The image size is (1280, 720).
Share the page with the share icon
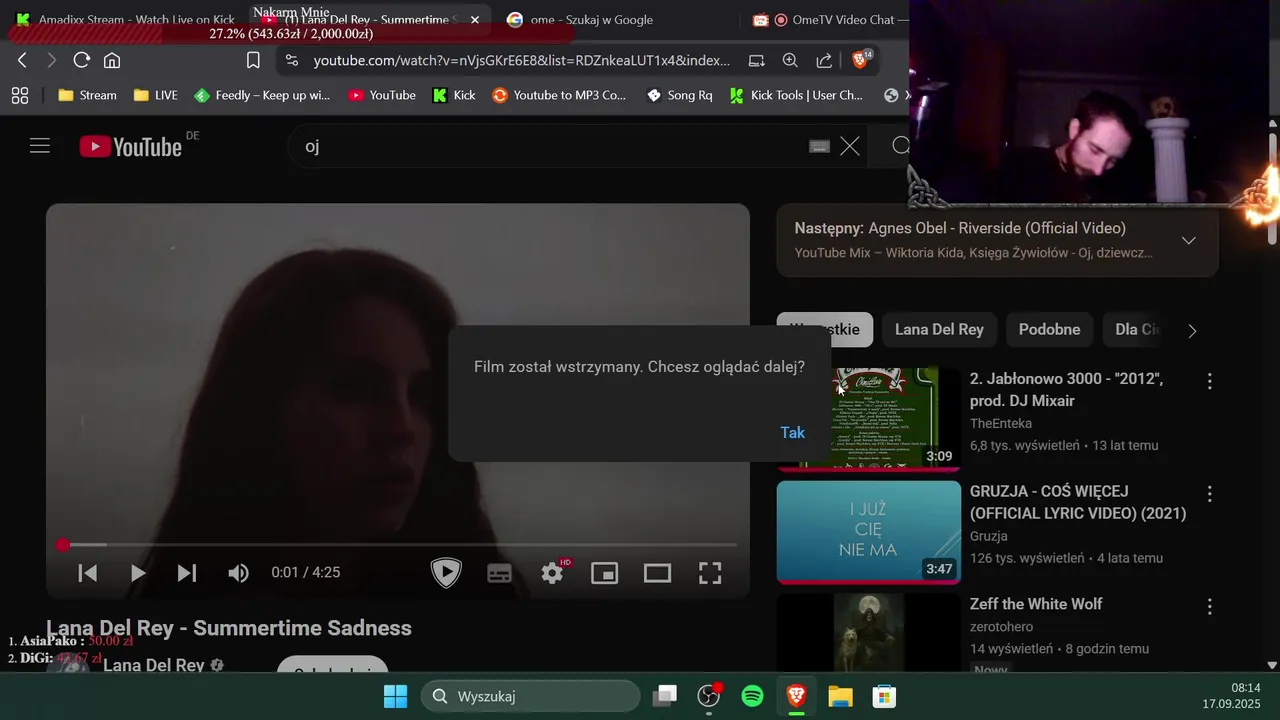(824, 60)
